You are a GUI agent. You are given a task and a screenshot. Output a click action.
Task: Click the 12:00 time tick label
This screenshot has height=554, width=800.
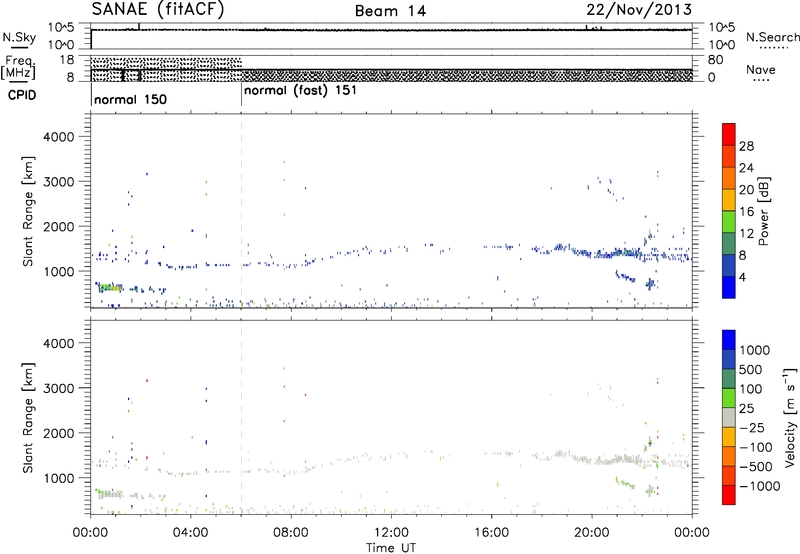[391, 533]
